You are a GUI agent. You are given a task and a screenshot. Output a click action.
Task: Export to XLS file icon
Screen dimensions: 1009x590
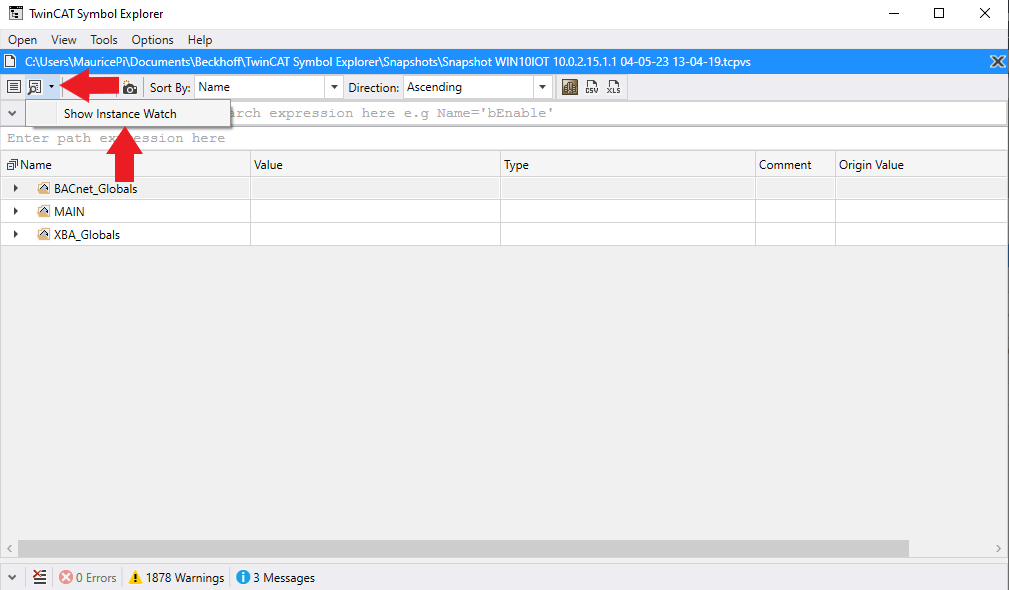[x=613, y=87]
